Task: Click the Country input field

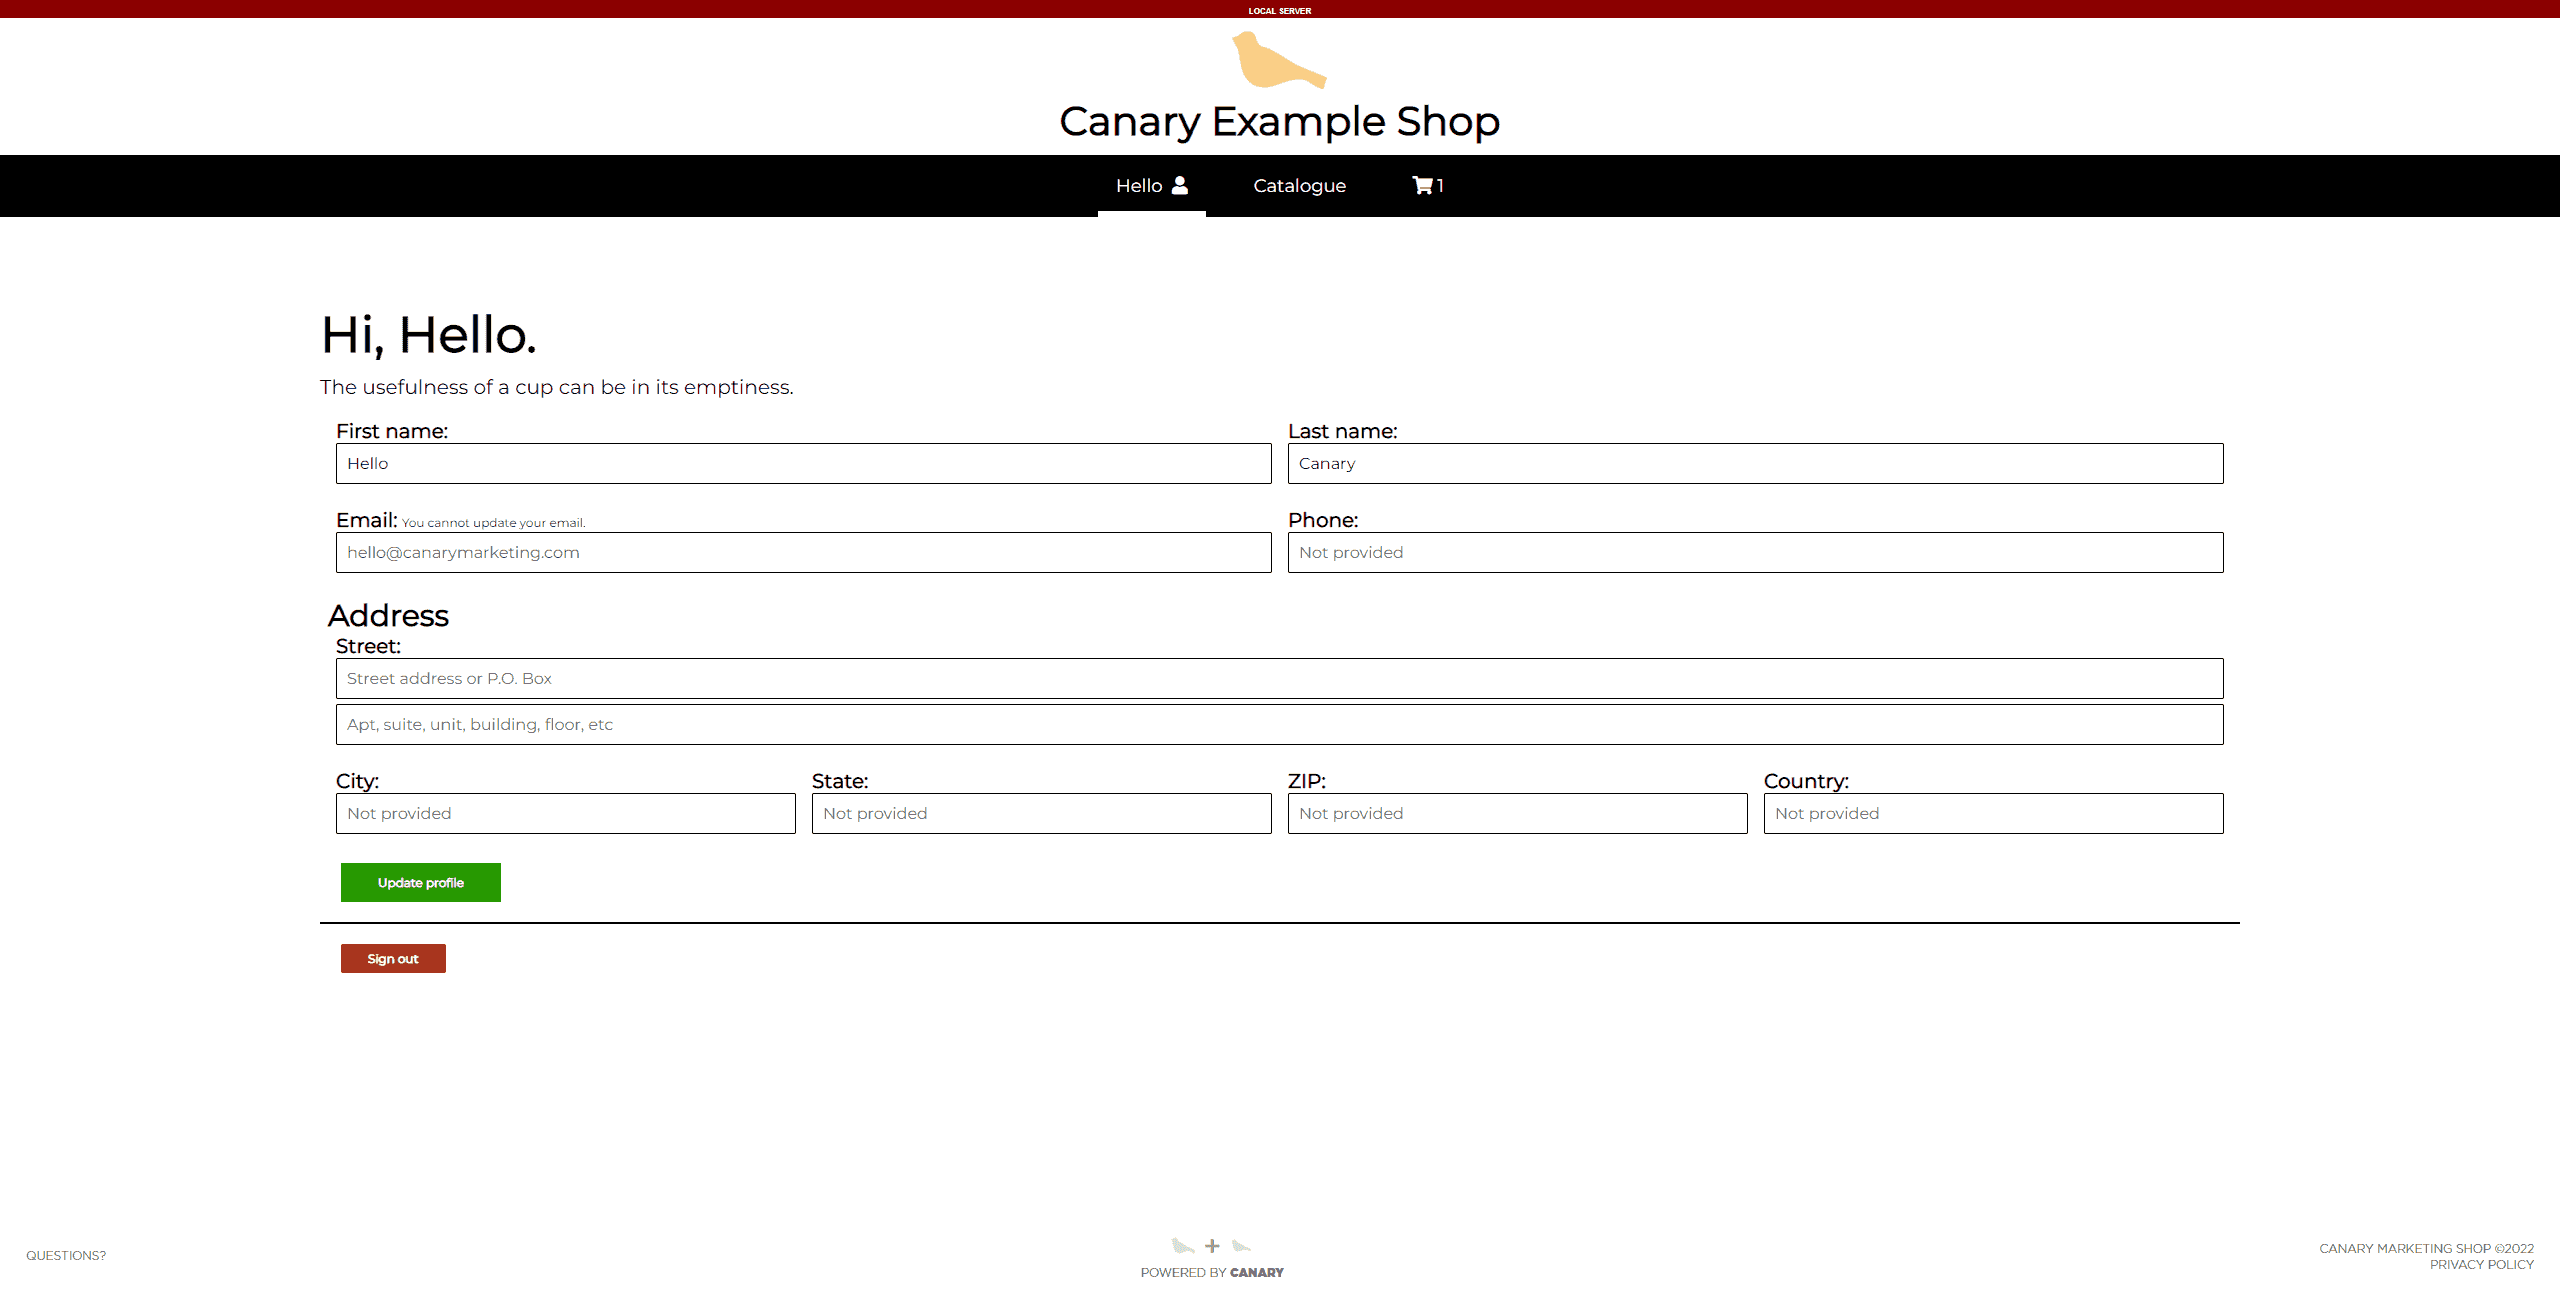Action: pos(1992,812)
